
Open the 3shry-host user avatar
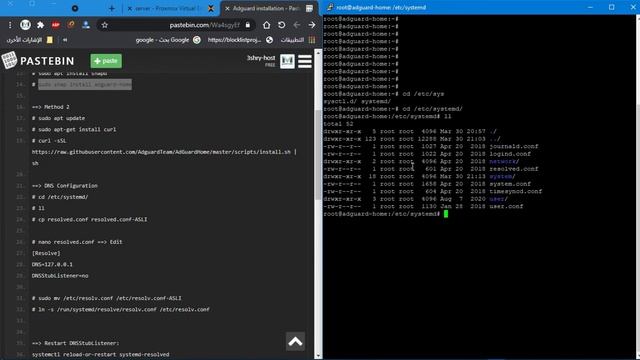point(287,61)
